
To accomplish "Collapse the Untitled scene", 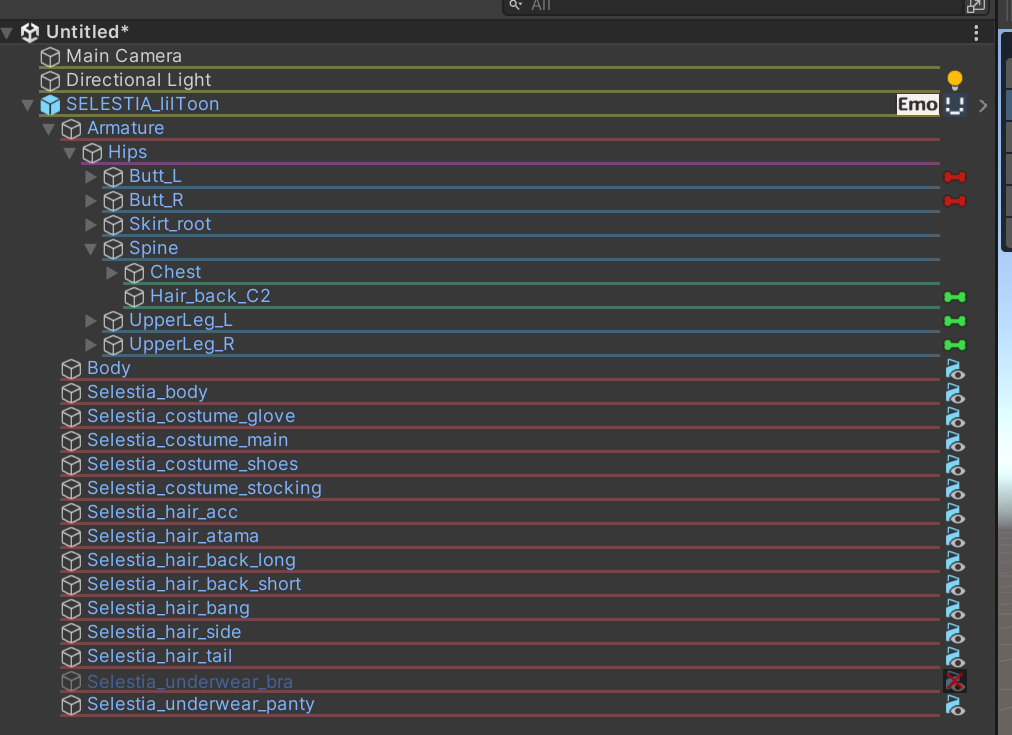I will click(x=7, y=33).
